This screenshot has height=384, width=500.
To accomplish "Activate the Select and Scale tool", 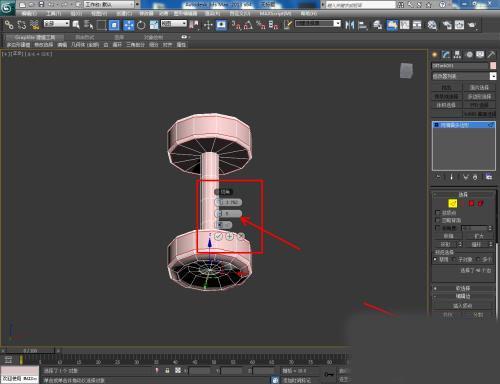I will (154, 25).
